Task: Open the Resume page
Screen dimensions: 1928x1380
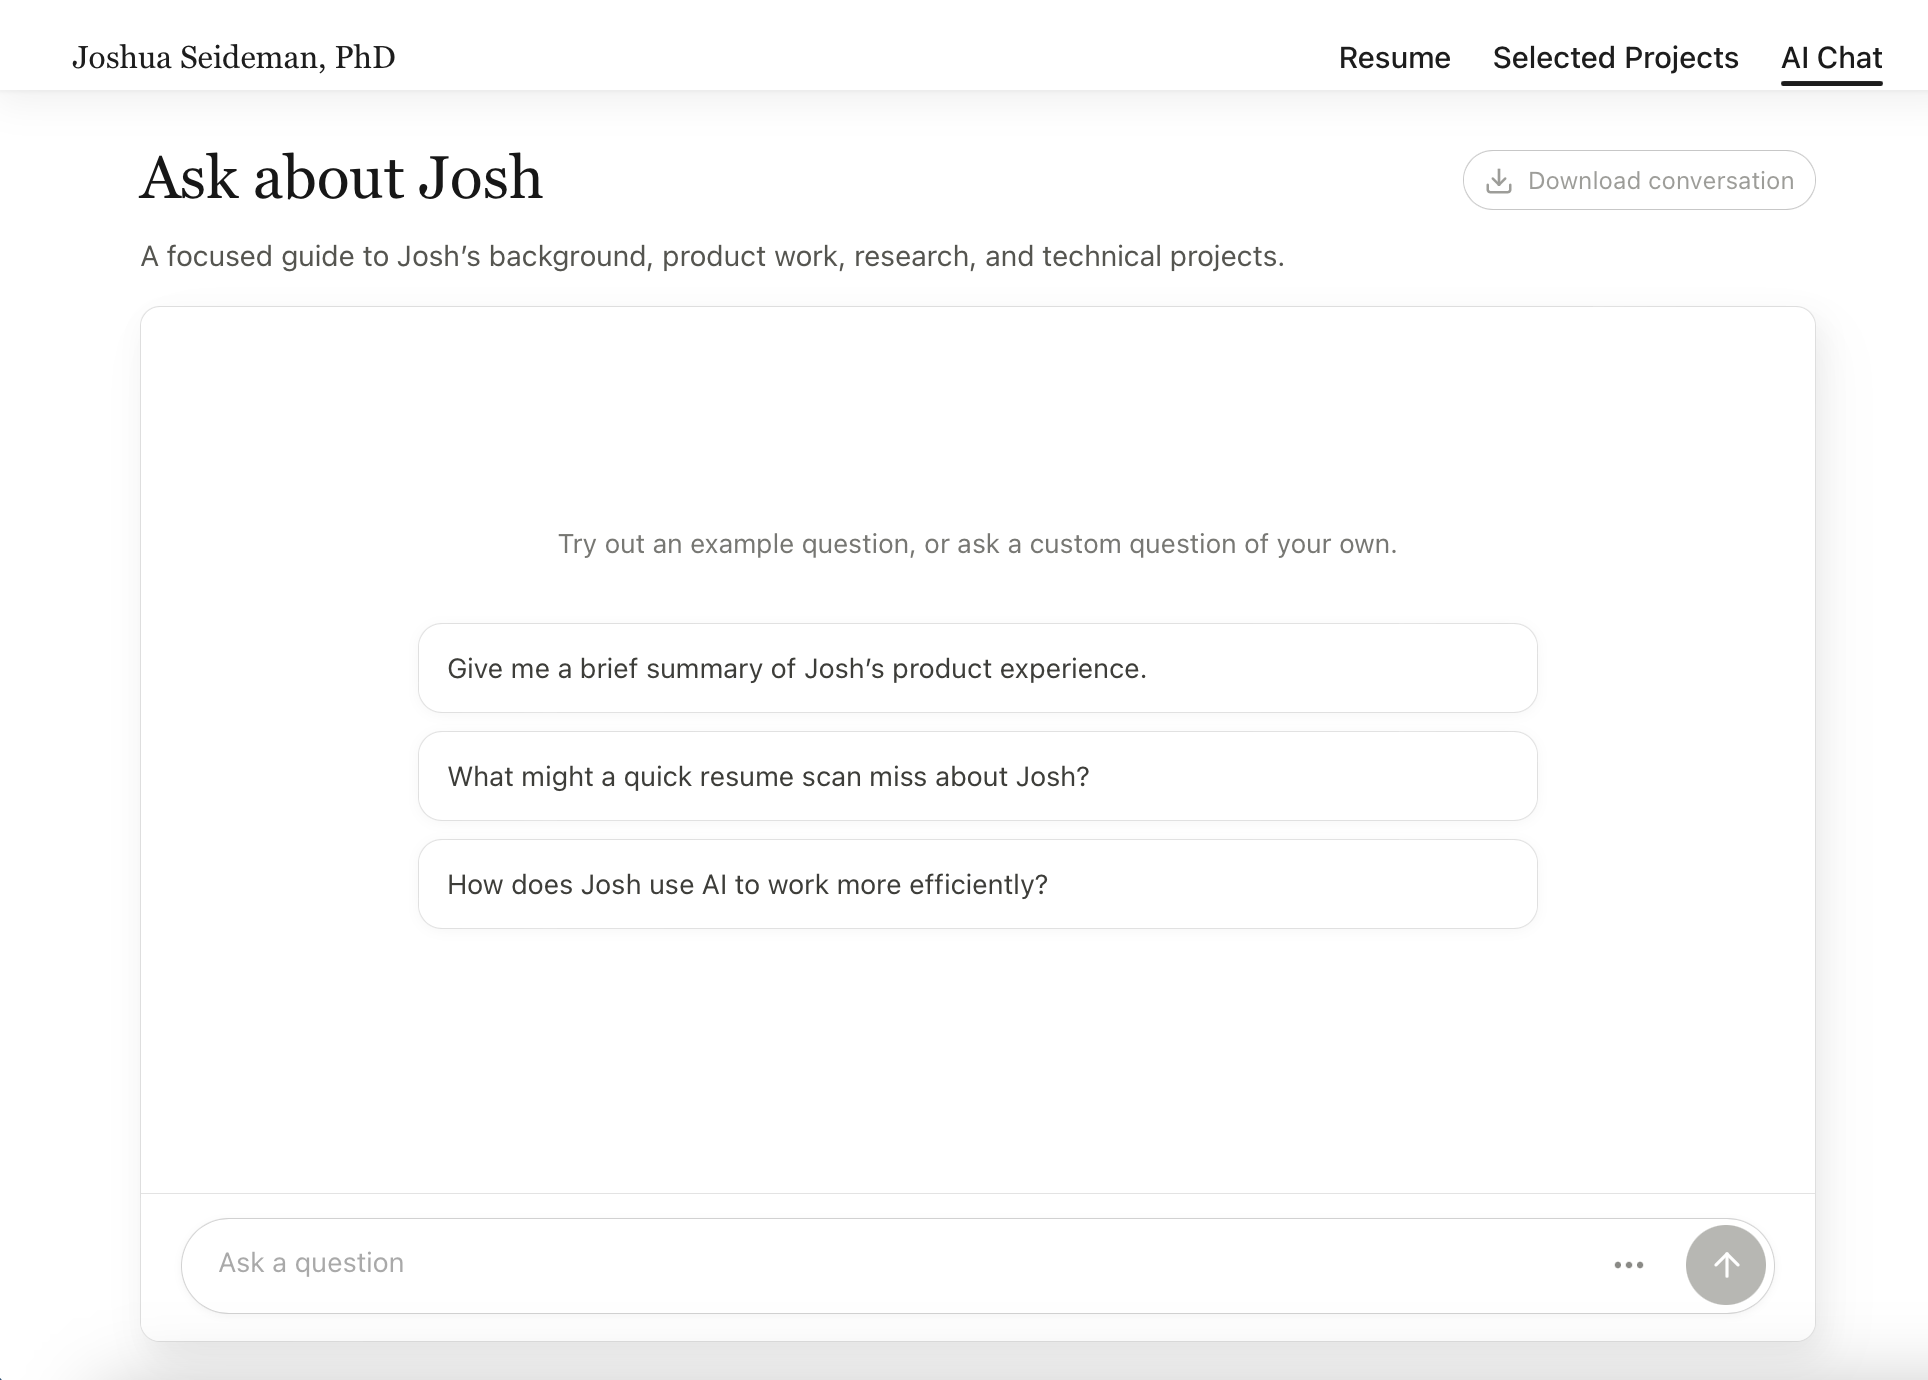Action: (1394, 58)
